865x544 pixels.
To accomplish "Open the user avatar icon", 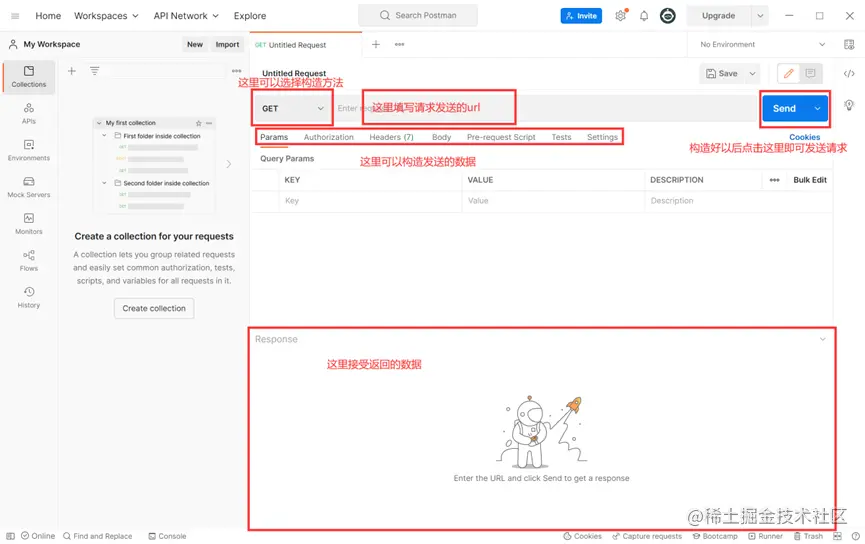I will [668, 15].
